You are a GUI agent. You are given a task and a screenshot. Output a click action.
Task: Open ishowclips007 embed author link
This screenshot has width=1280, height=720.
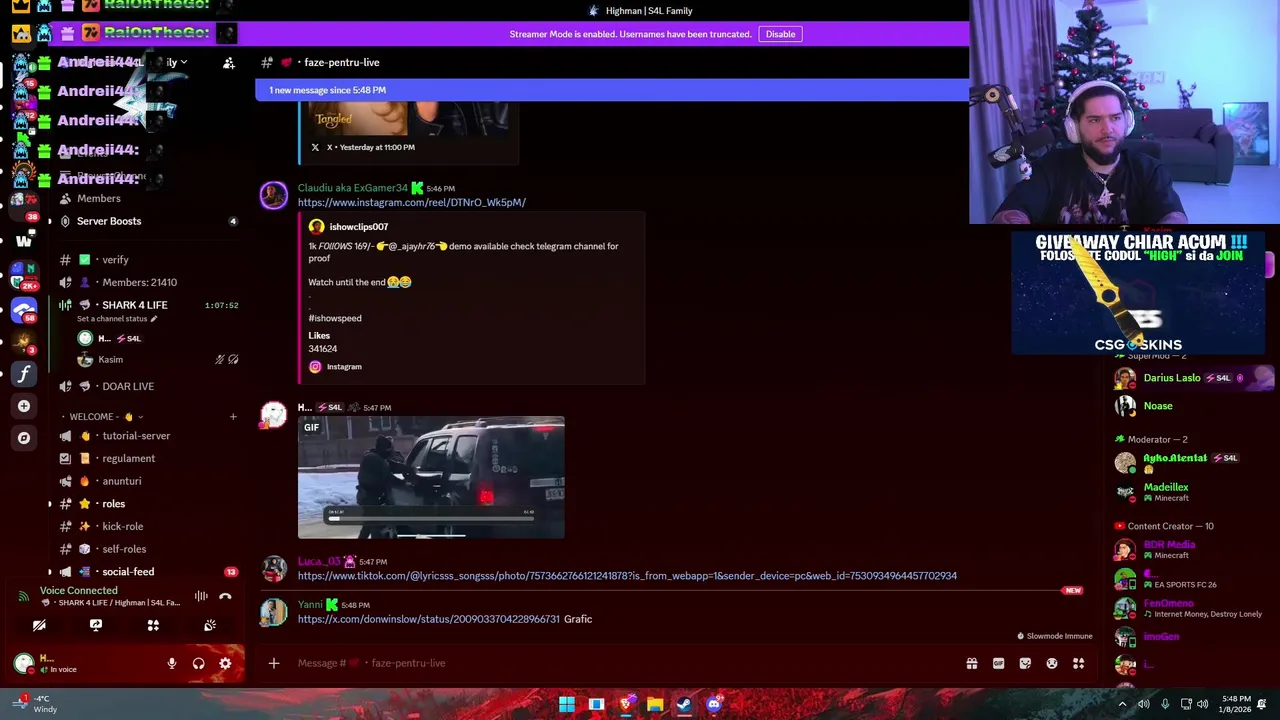click(x=358, y=227)
